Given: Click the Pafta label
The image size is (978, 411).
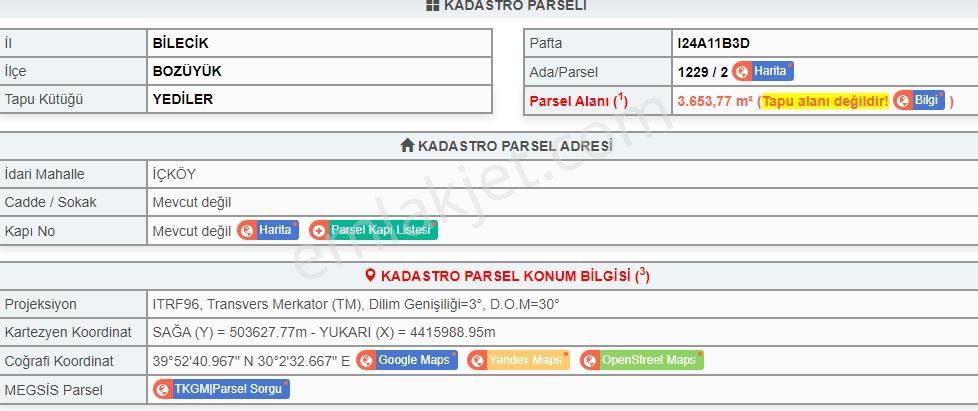Looking at the screenshot, I should [546, 43].
